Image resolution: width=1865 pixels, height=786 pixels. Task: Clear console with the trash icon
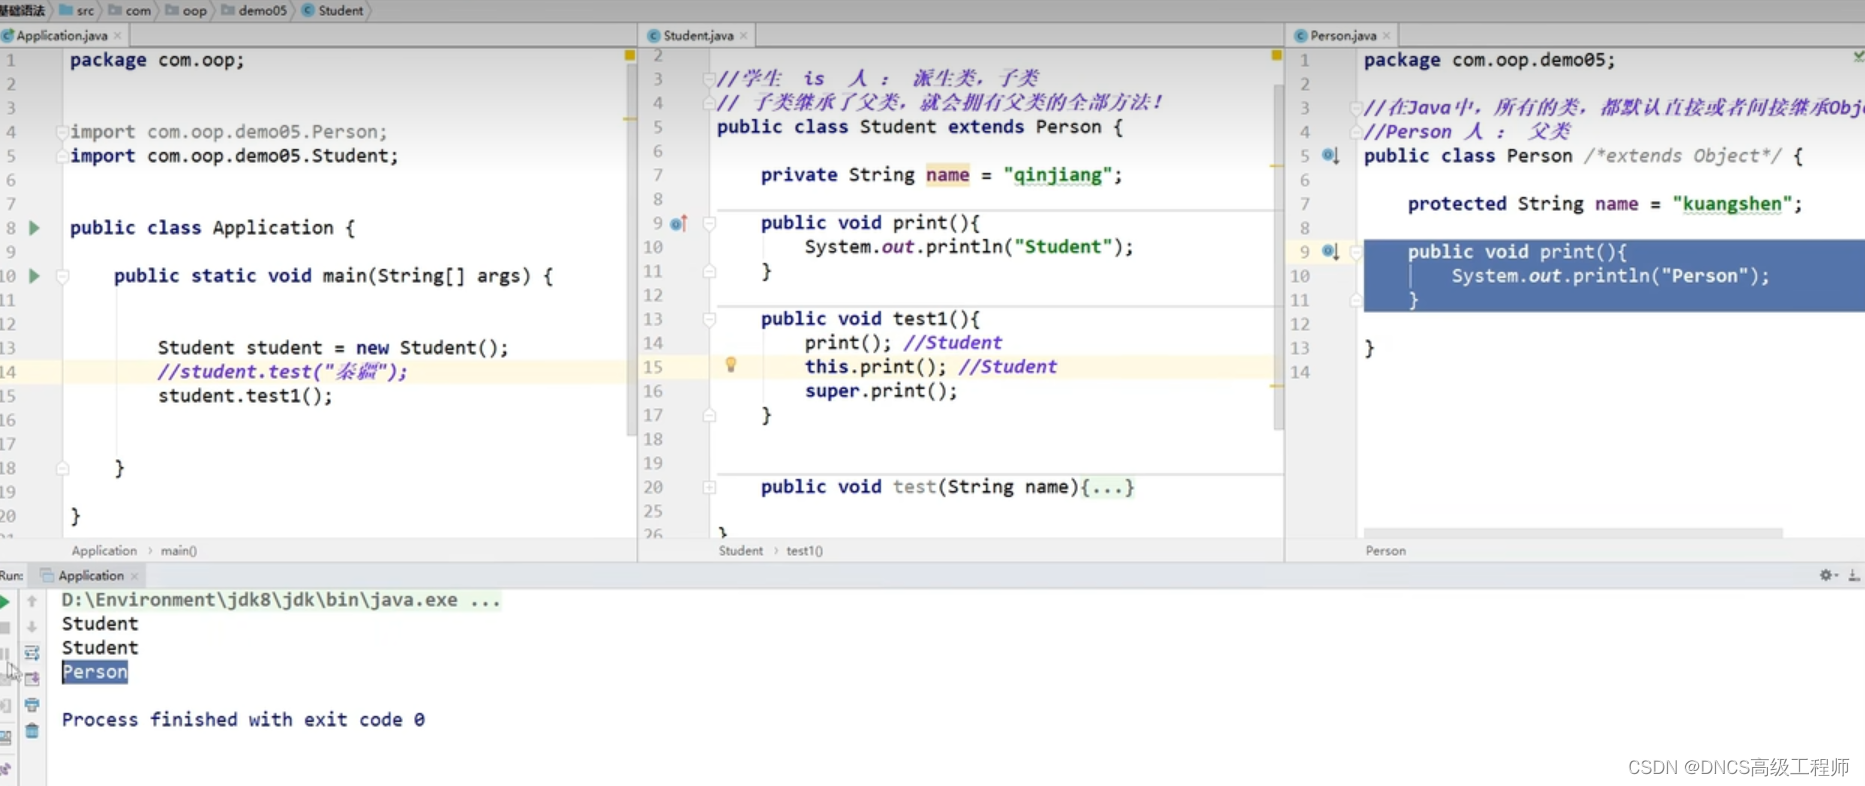pos(32,731)
